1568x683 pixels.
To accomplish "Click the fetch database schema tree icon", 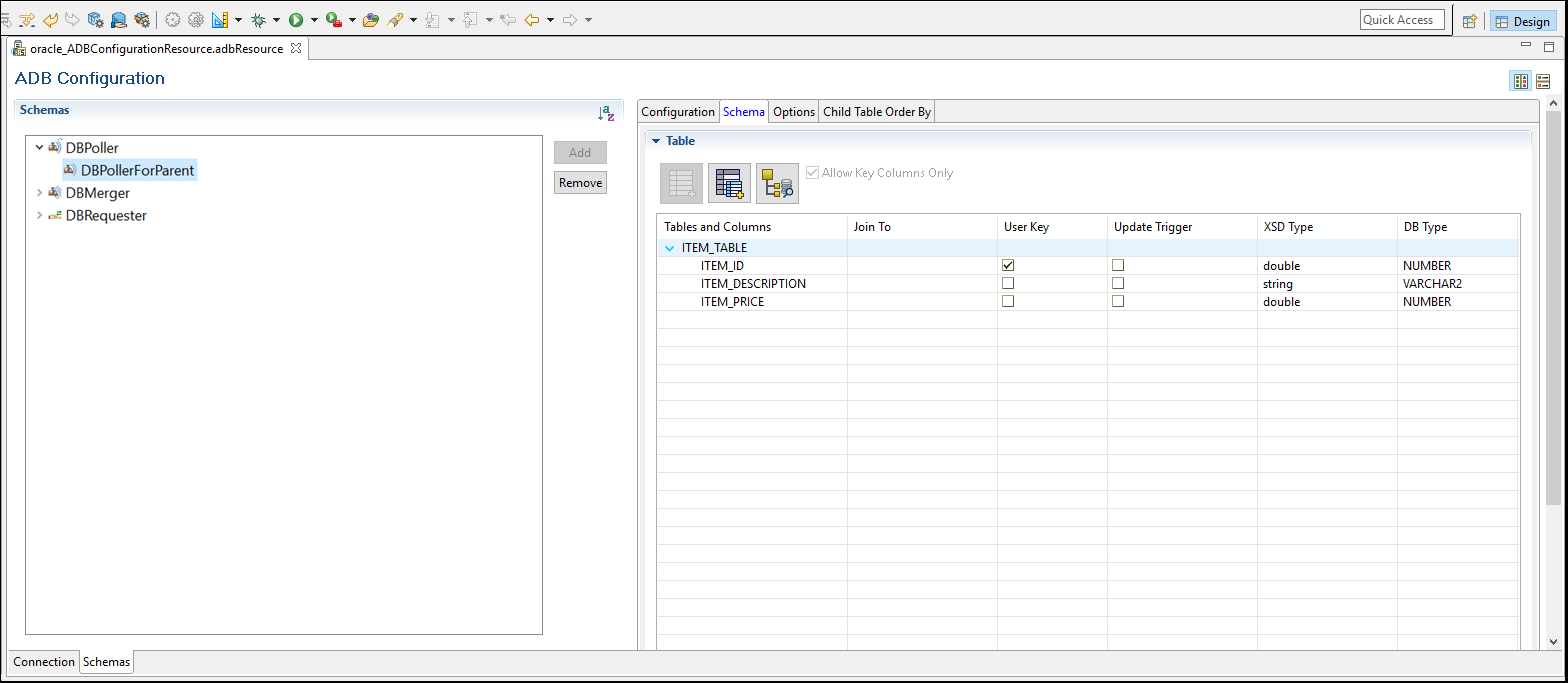I will pyautogui.click(x=777, y=183).
